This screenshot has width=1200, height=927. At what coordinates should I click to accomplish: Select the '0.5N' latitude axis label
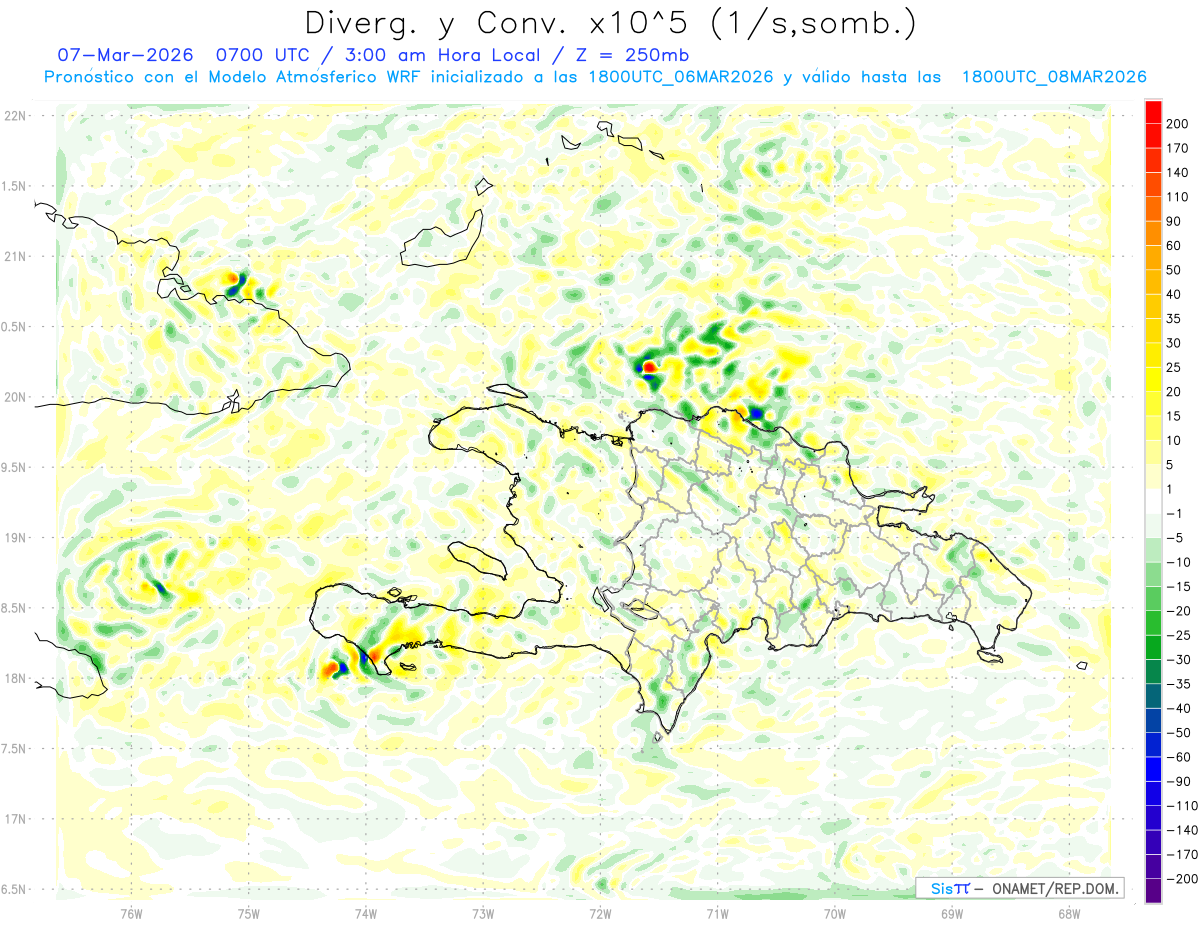click(14, 327)
